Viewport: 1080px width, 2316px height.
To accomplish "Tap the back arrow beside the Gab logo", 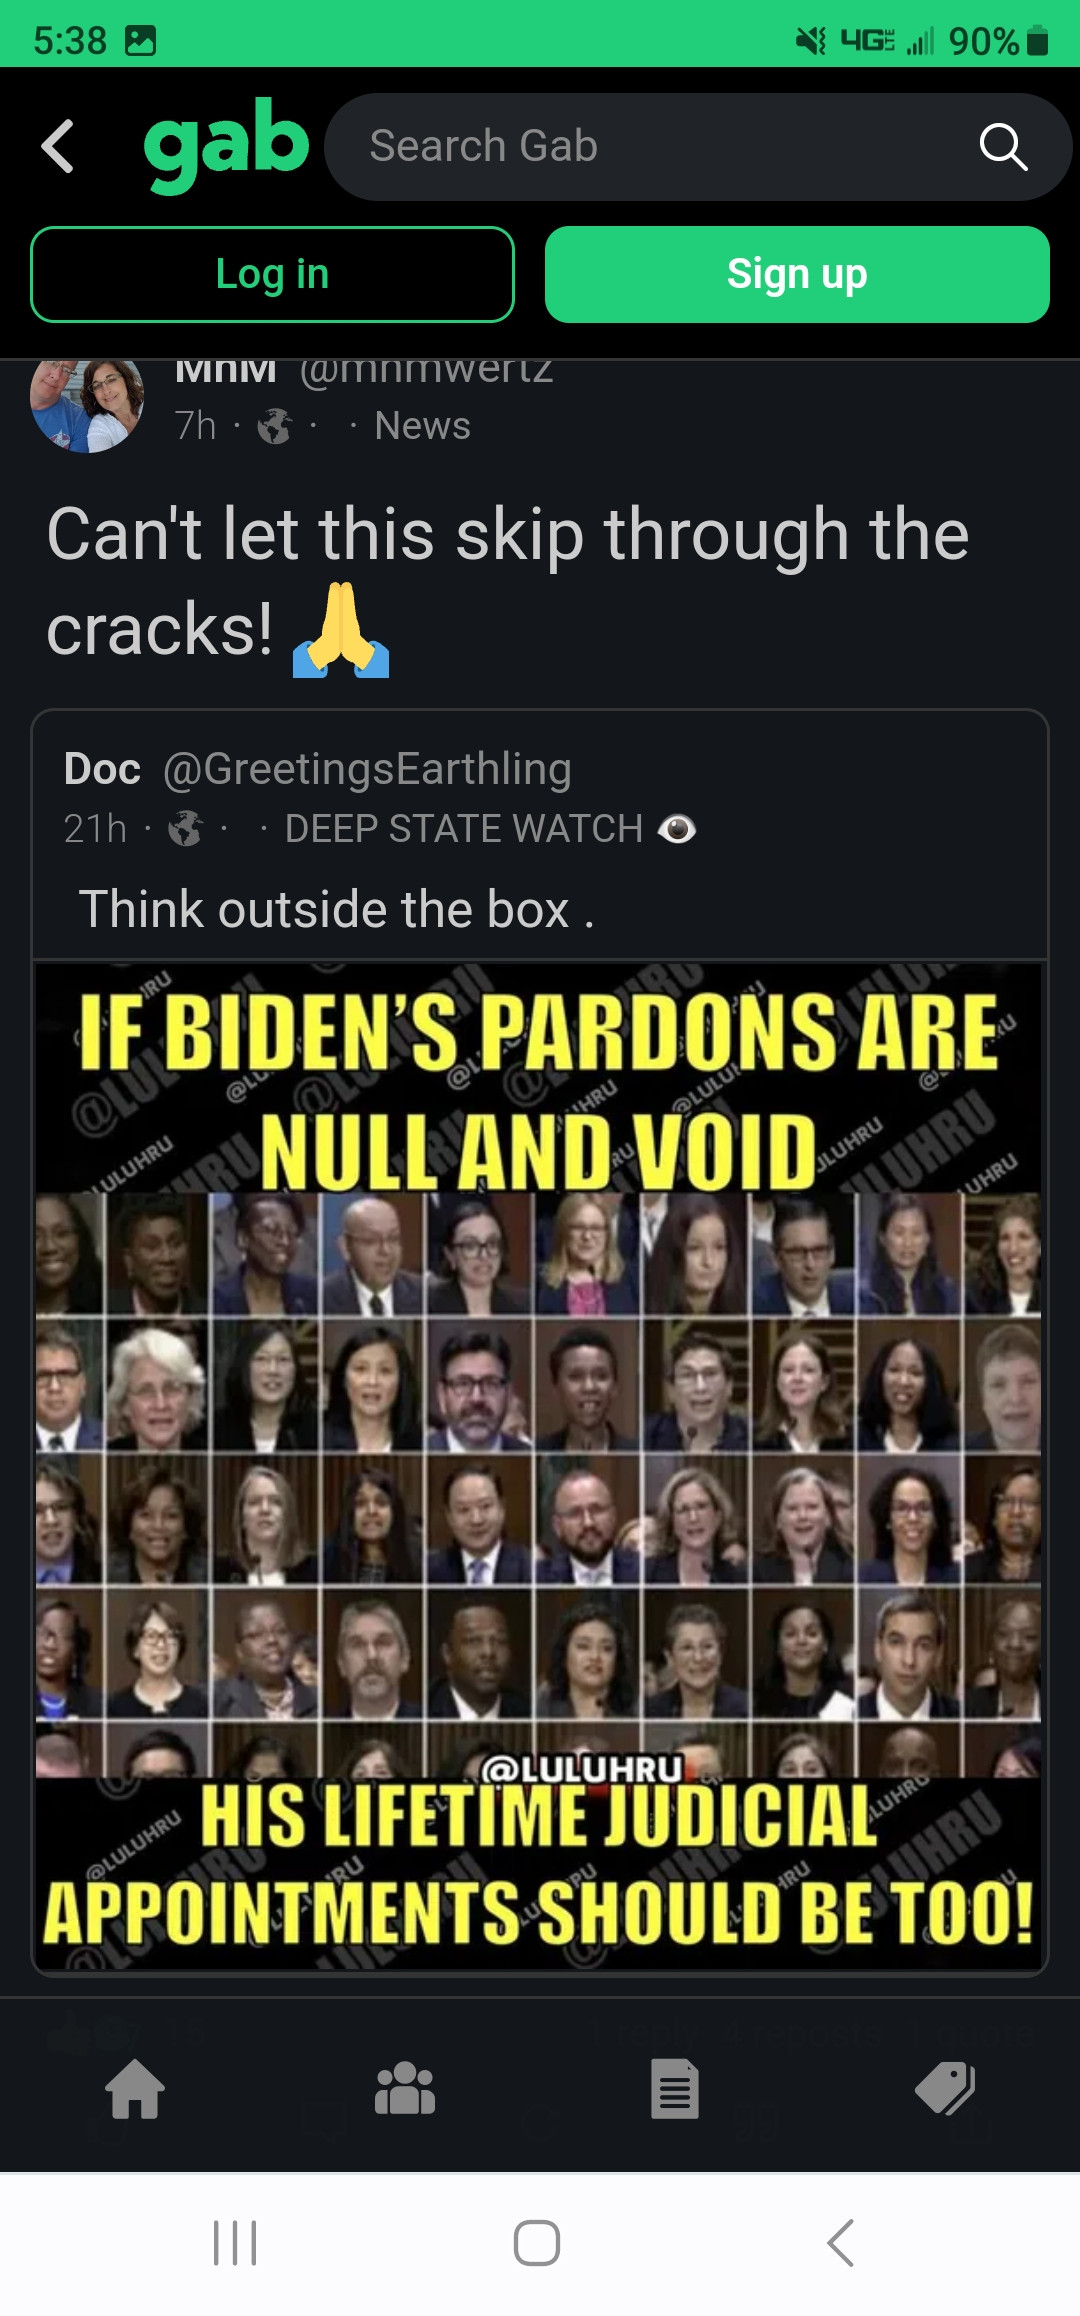I will click(x=58, y=146).
